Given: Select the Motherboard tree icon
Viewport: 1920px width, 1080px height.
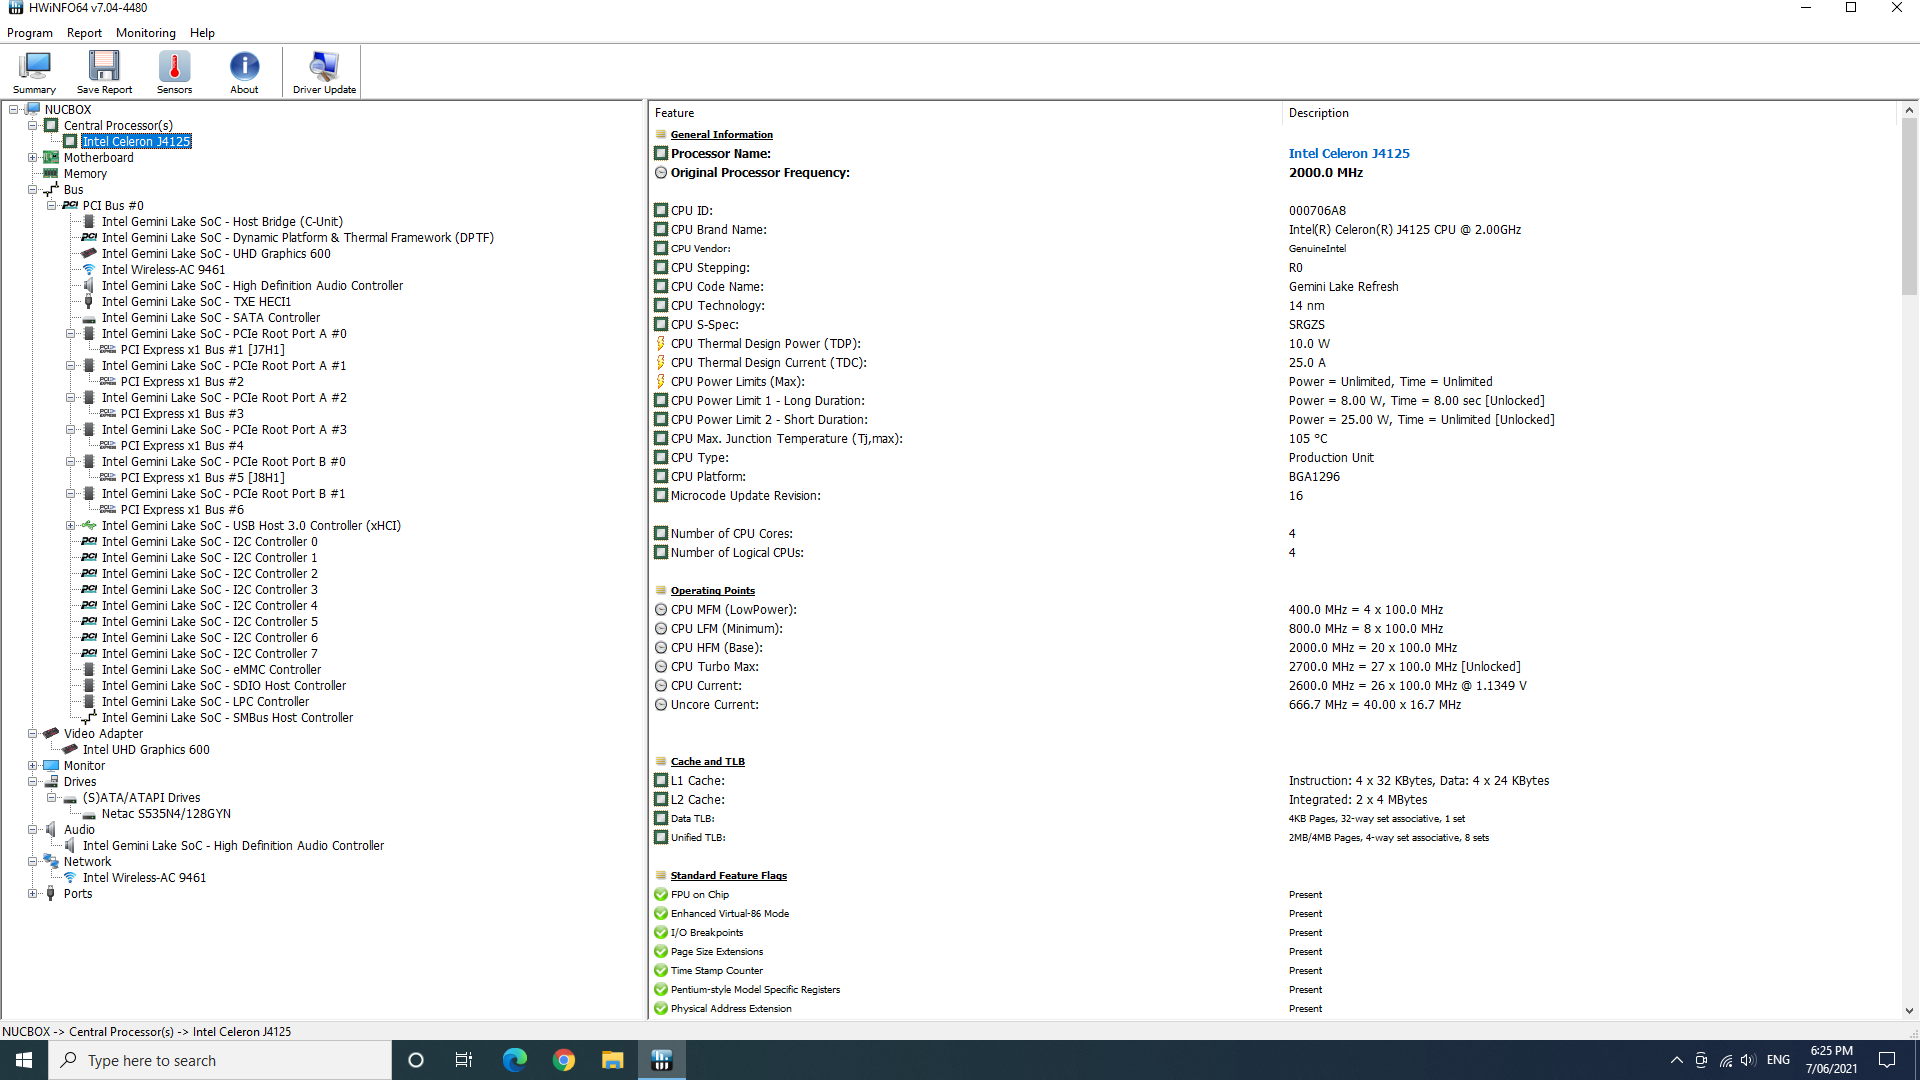Looking at the screenshot, I should (x=51, y=158).
